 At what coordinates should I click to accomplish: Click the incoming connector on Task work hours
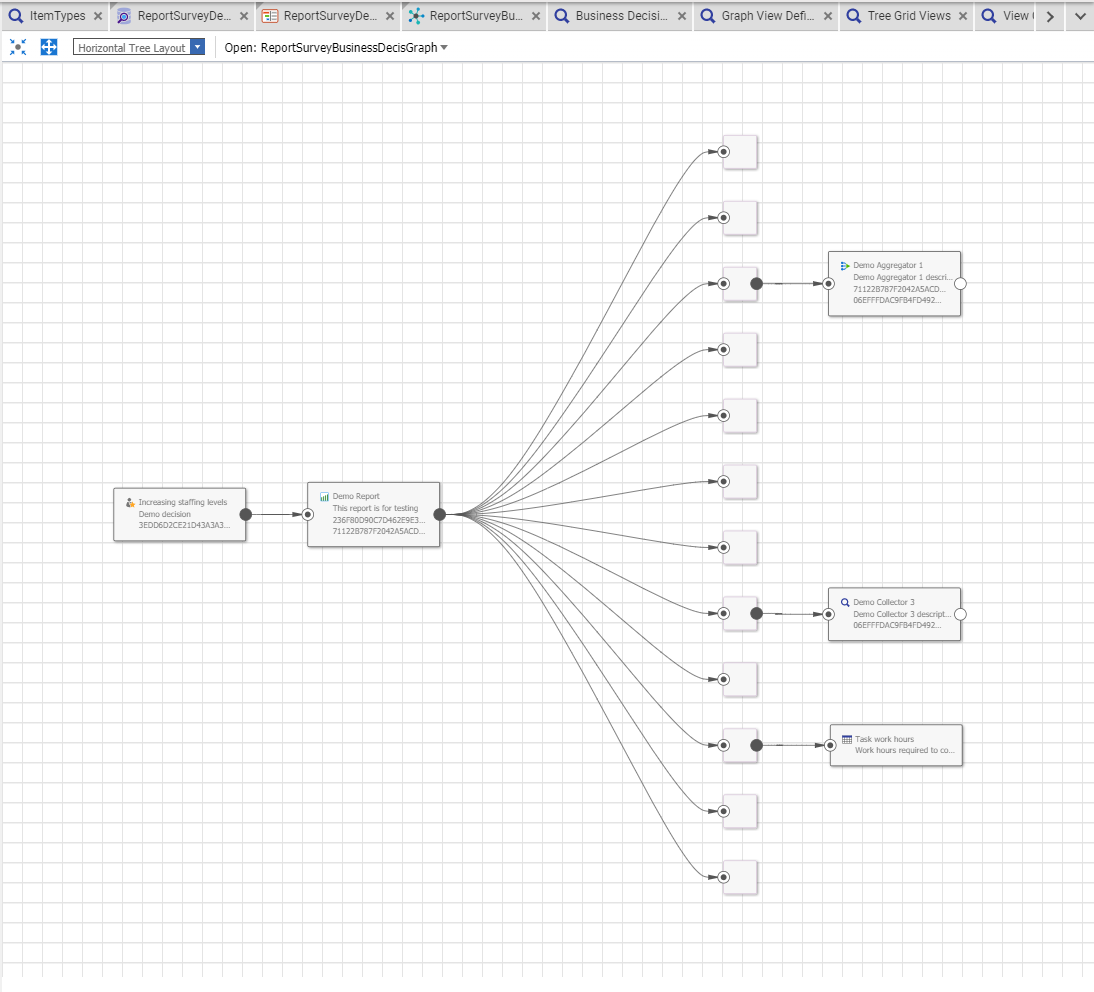click(x=830, y=745)
